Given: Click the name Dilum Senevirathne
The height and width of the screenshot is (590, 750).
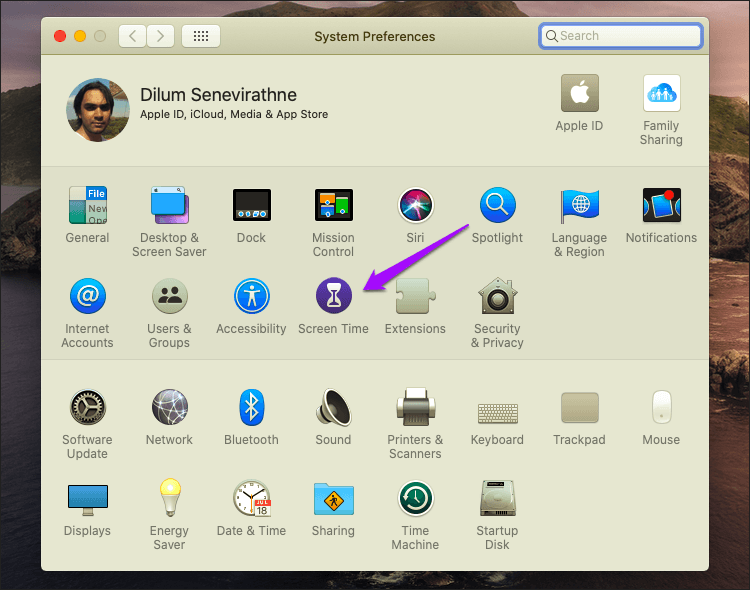Looking at the screenshot, I should pos(218,95).
